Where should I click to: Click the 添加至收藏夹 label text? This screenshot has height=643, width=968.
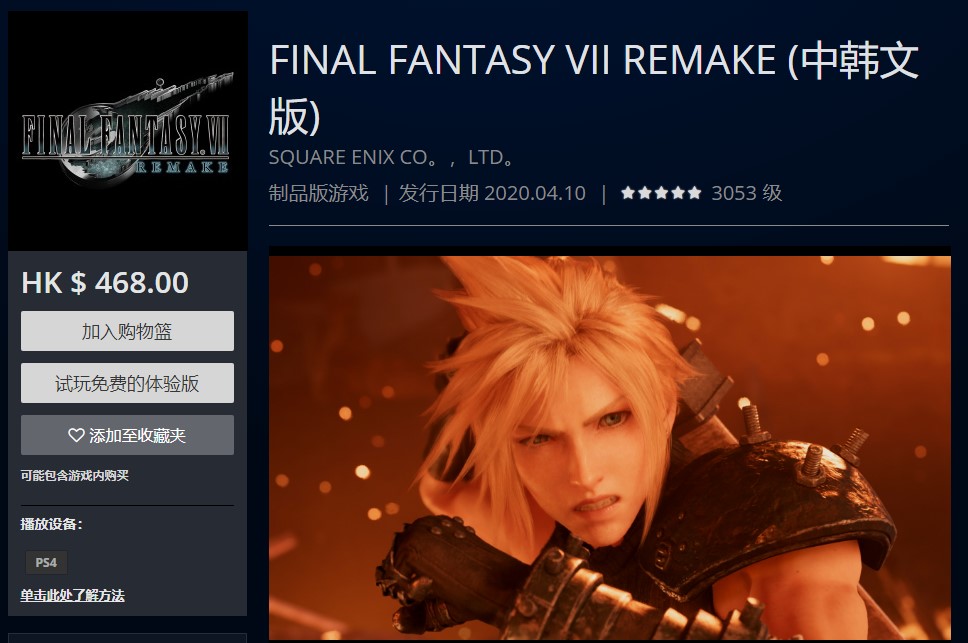click(x=137, y=435)
